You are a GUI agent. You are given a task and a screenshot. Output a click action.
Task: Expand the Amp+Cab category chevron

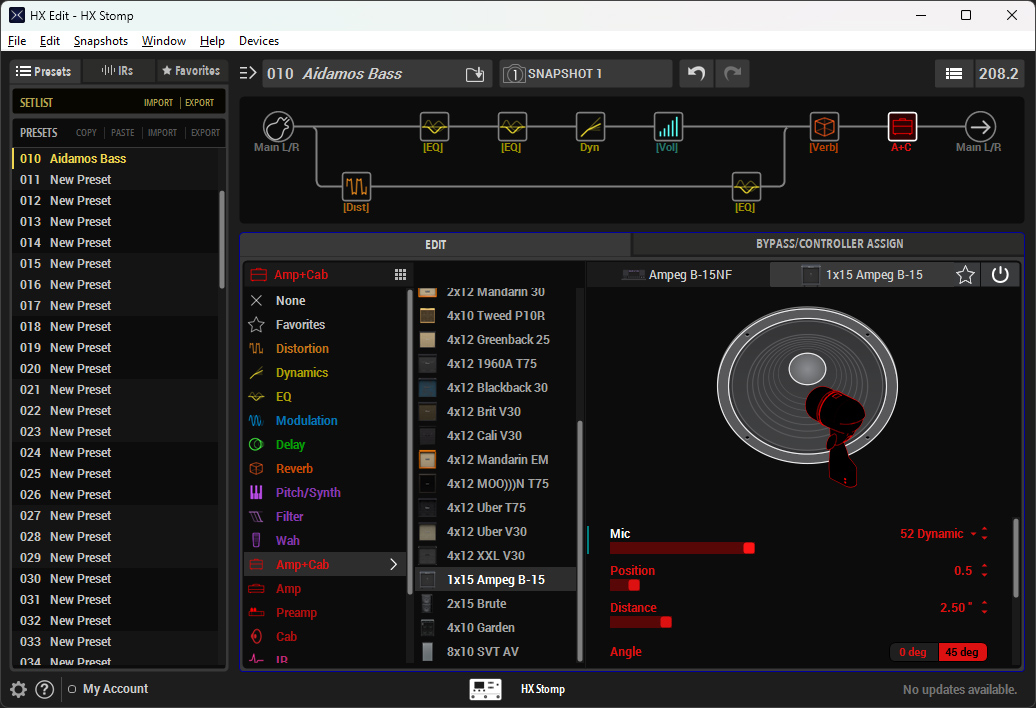393,565
